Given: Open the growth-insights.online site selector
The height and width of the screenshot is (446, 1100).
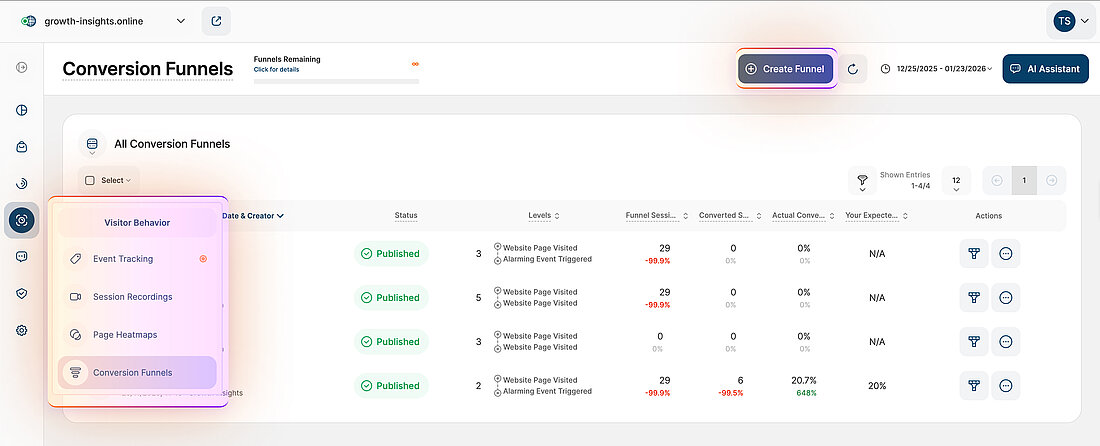Looking at the screenshot, I should pyautogui.click(x=103, y=21).
